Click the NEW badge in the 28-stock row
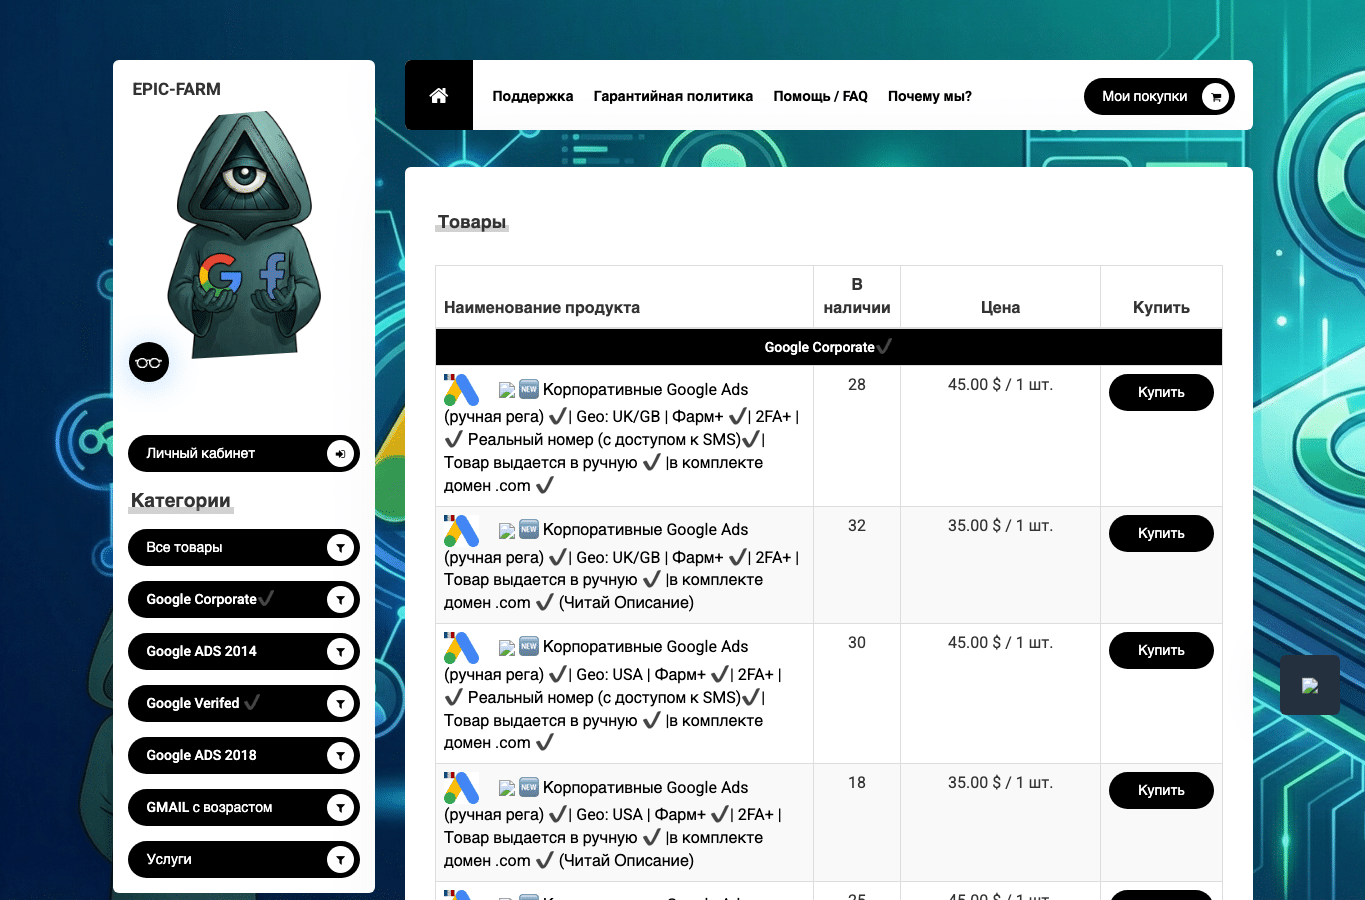The height and width of the screenshot is (900, 1365). click(529, 389)
